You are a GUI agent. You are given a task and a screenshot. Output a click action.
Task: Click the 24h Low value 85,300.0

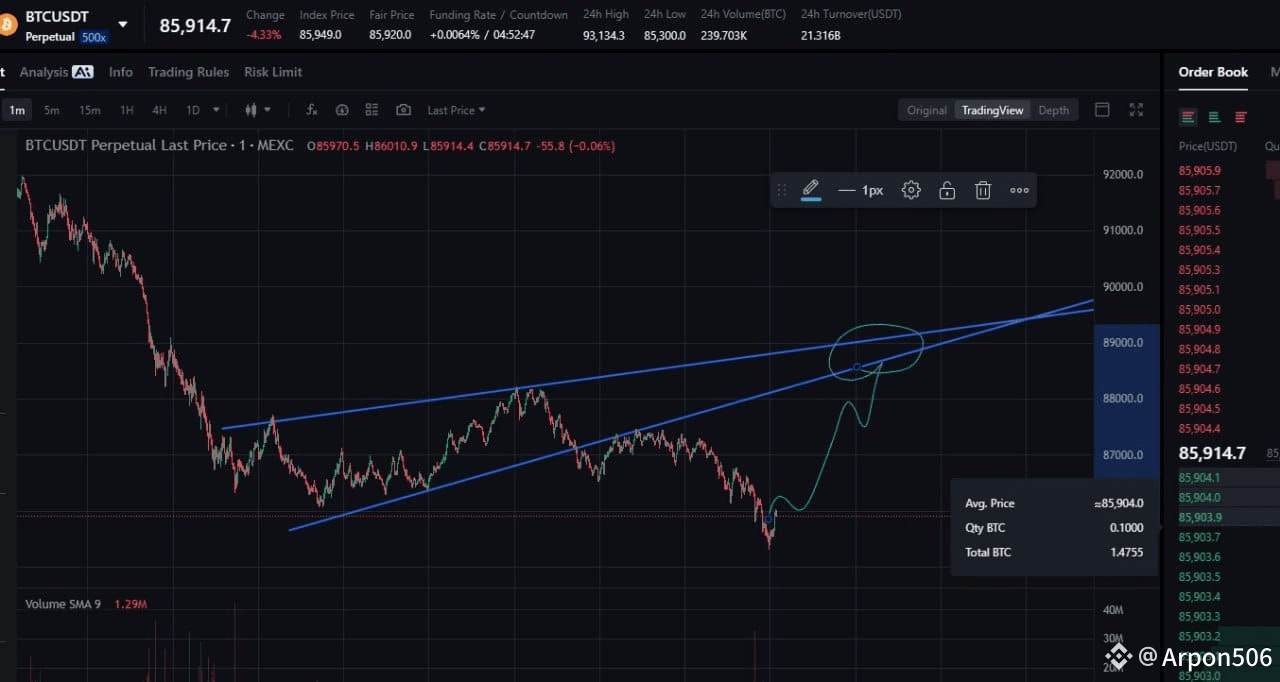[665, 35]
